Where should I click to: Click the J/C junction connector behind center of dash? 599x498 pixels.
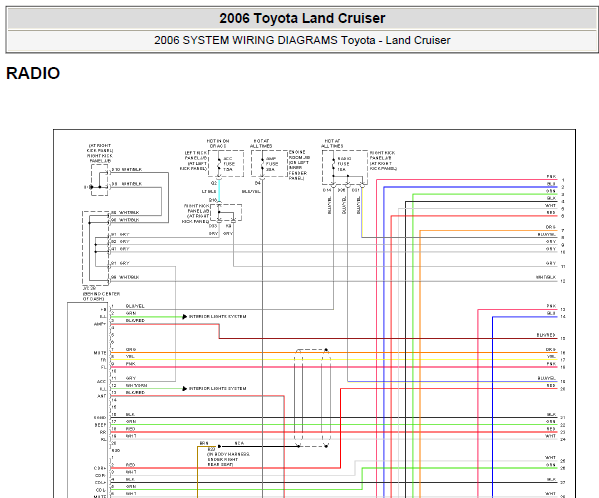tap(96, 248)
